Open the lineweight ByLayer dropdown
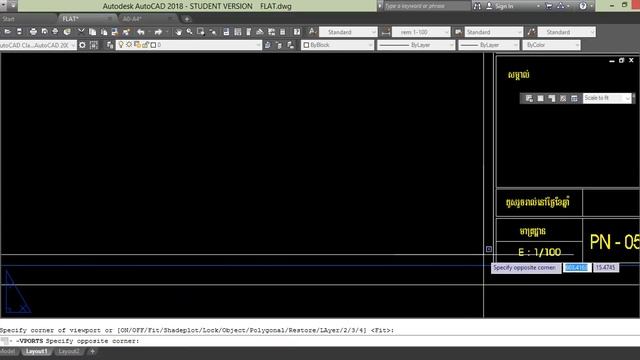This screenshot has width=640, height=360. (x=489, y=45)
